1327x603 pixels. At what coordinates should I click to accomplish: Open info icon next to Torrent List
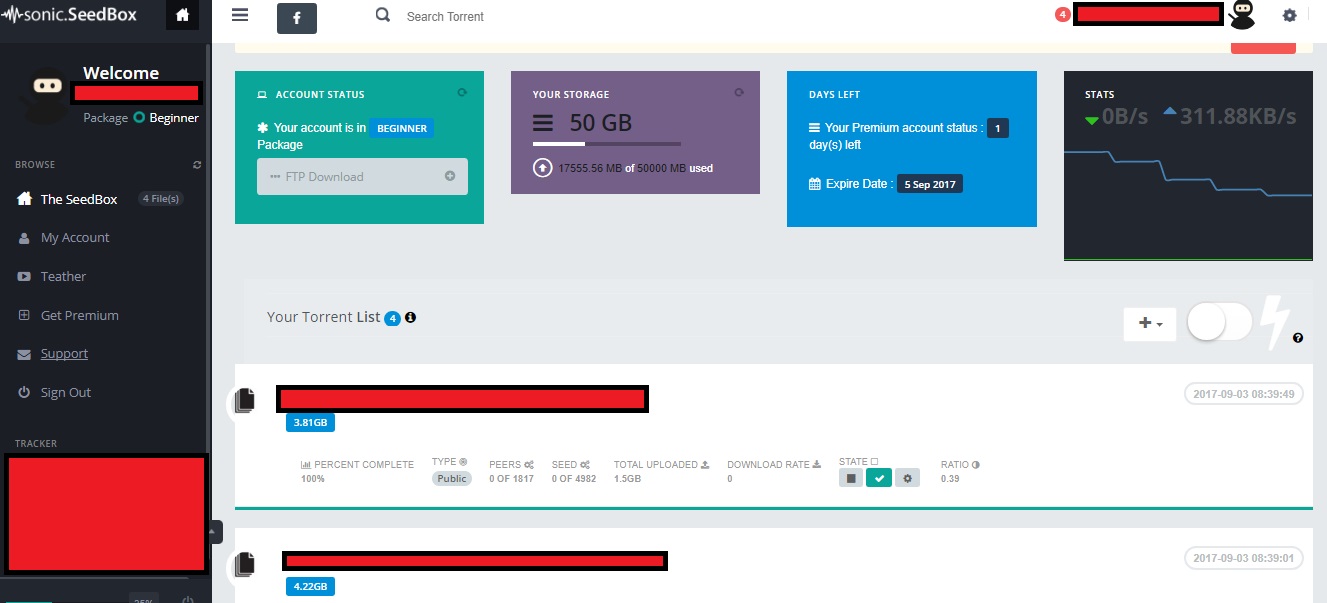pos(410,317)
